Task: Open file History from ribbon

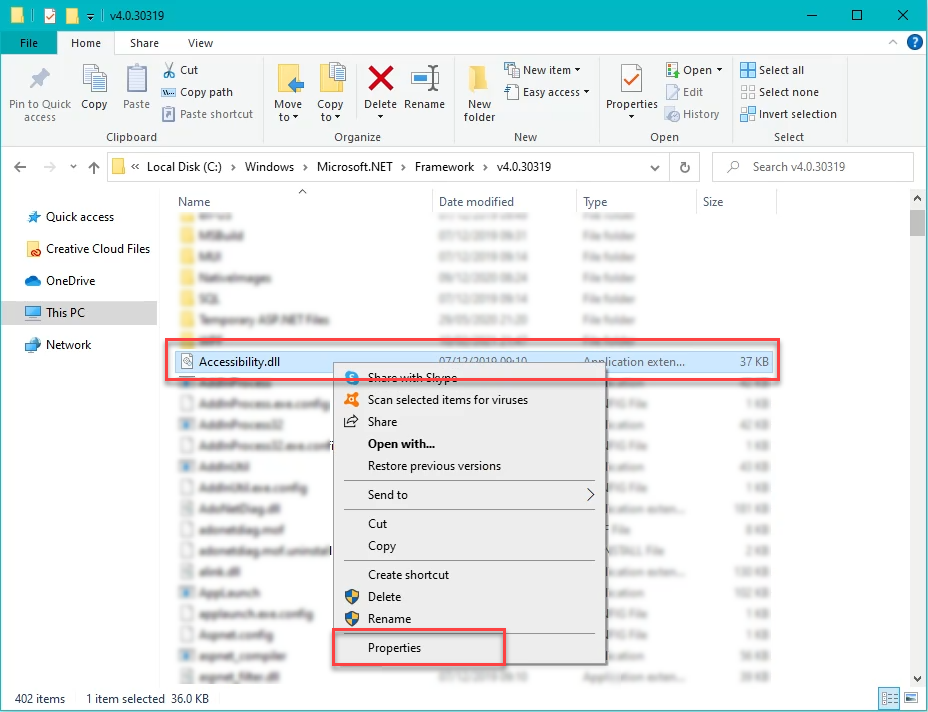Action: click(x=692, y=114)
